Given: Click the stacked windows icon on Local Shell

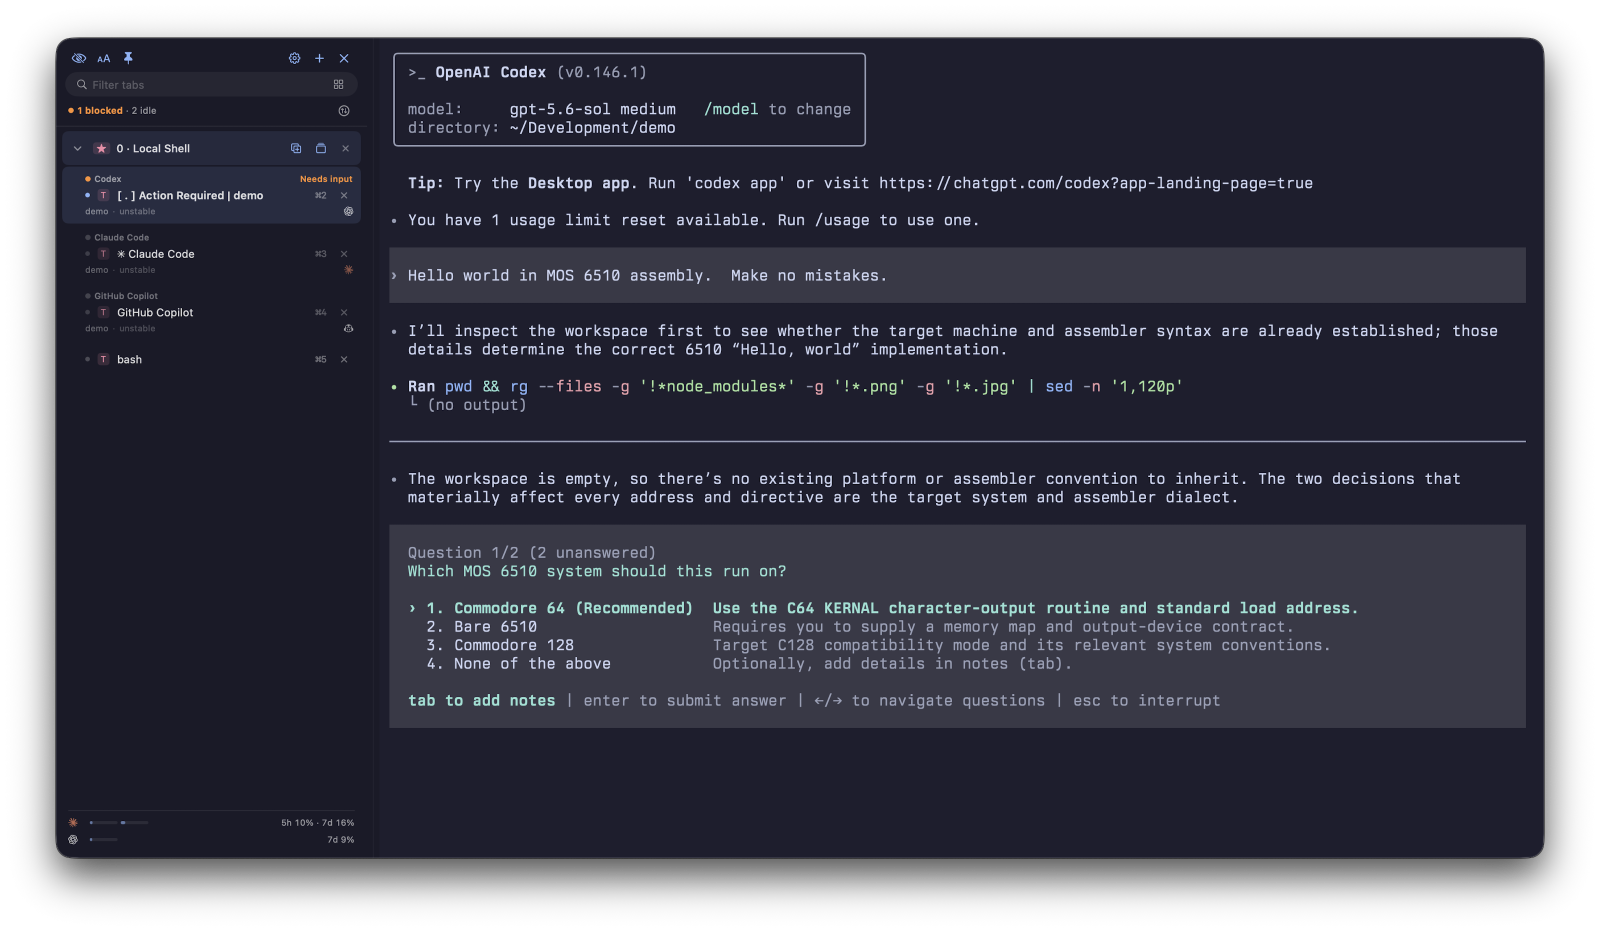Looking at the screenshot, I should point(321,148).
